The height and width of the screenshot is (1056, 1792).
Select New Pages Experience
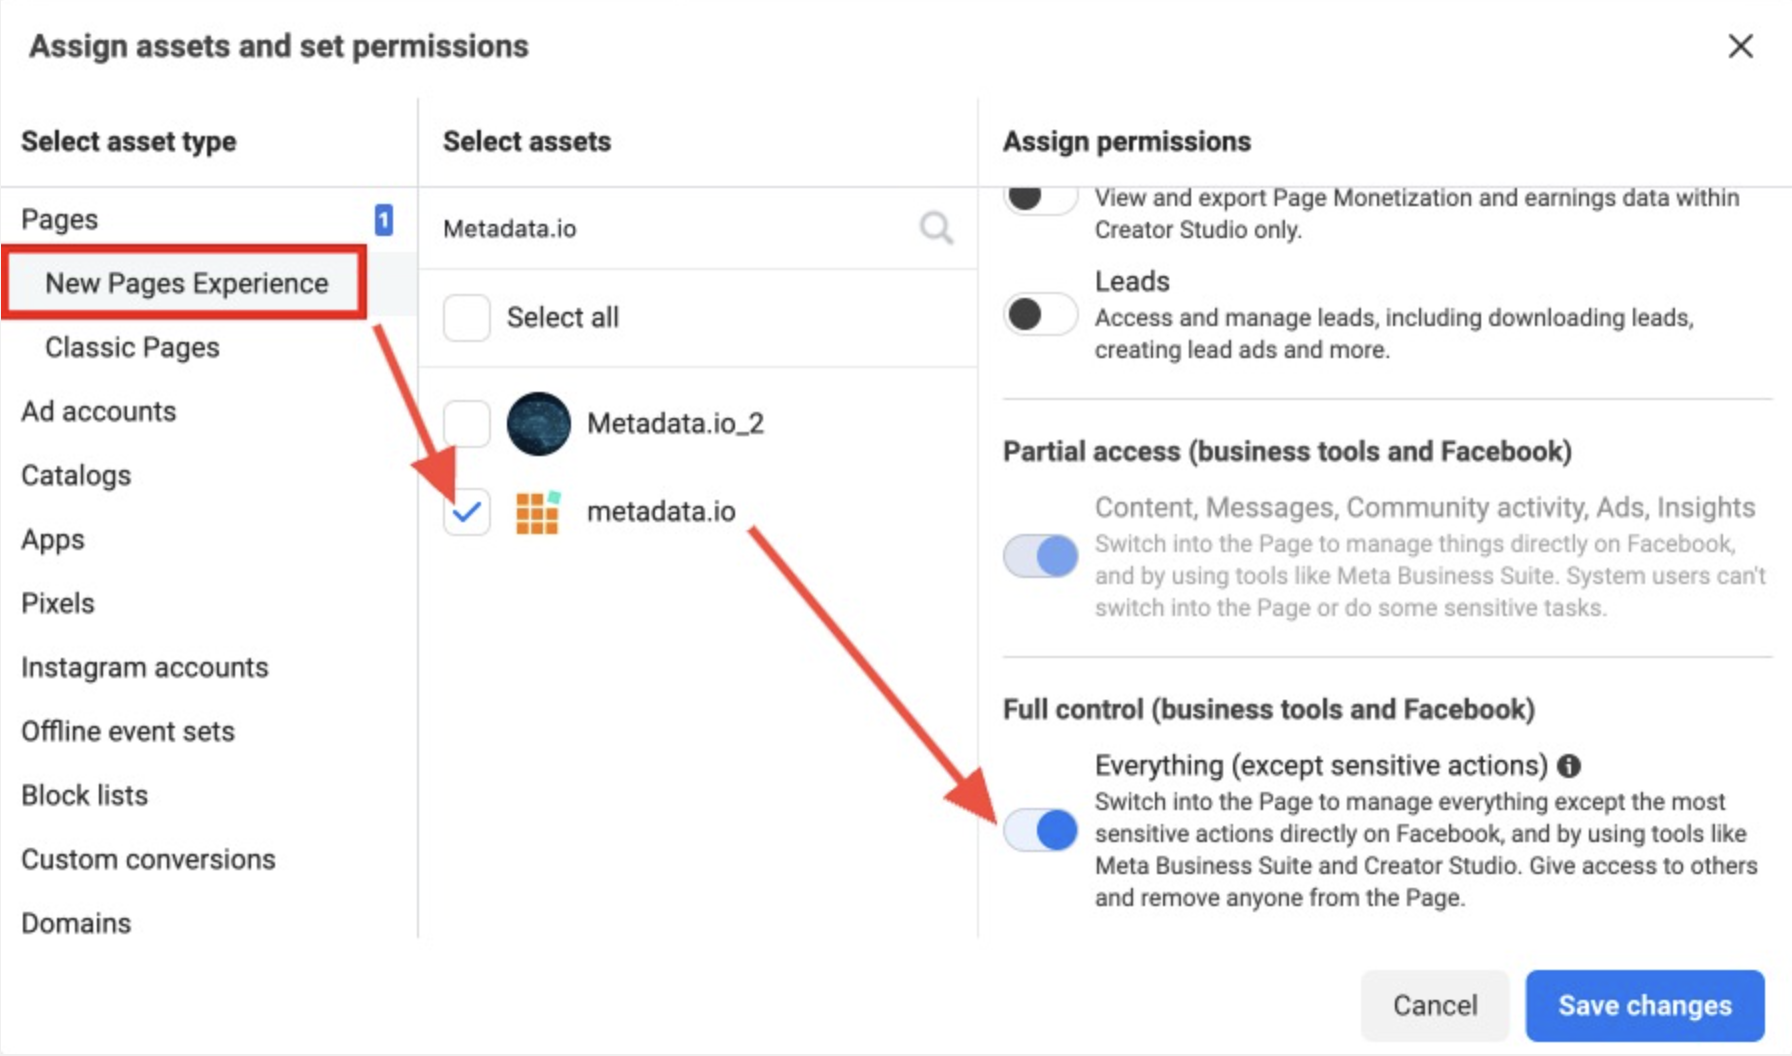click(x=186, y=283)
